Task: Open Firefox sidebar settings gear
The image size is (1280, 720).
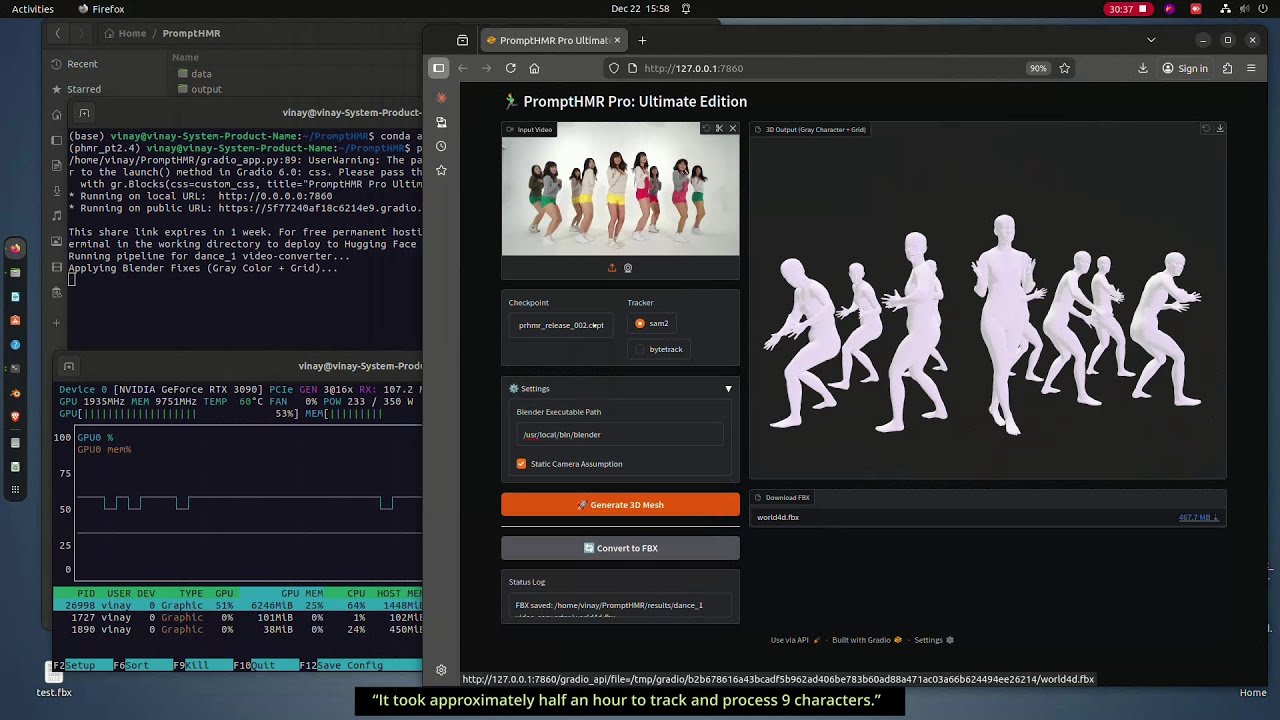Action: tap(441, 670)
